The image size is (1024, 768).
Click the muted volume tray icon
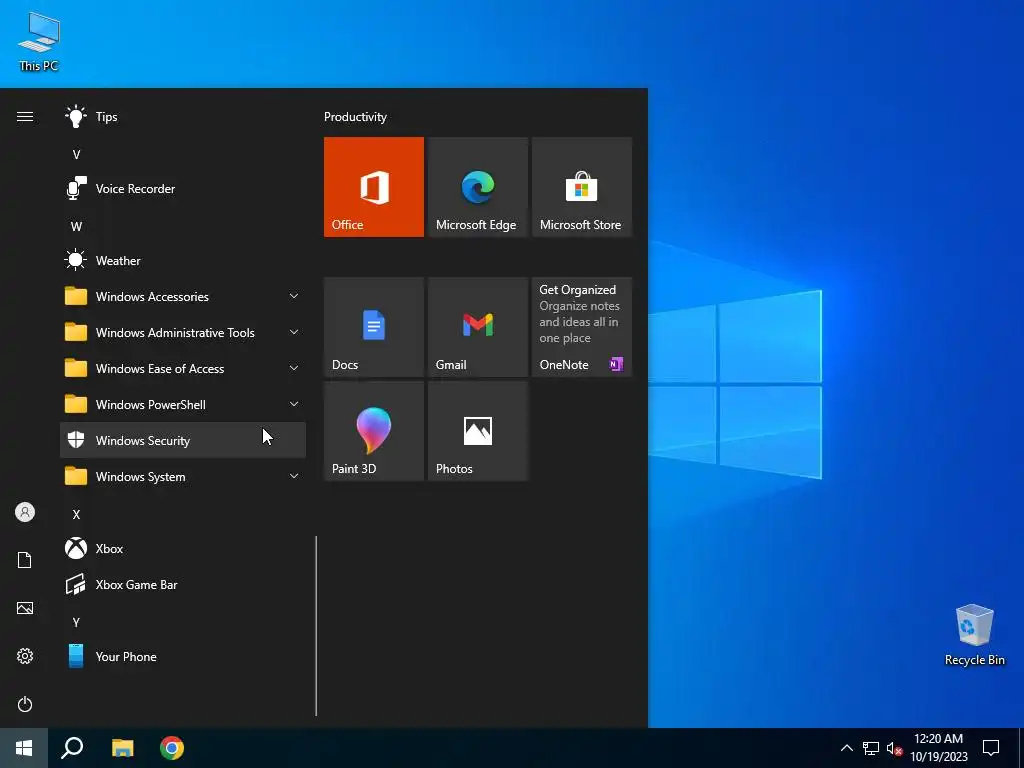pyautogui.click(x=894, y=748)
